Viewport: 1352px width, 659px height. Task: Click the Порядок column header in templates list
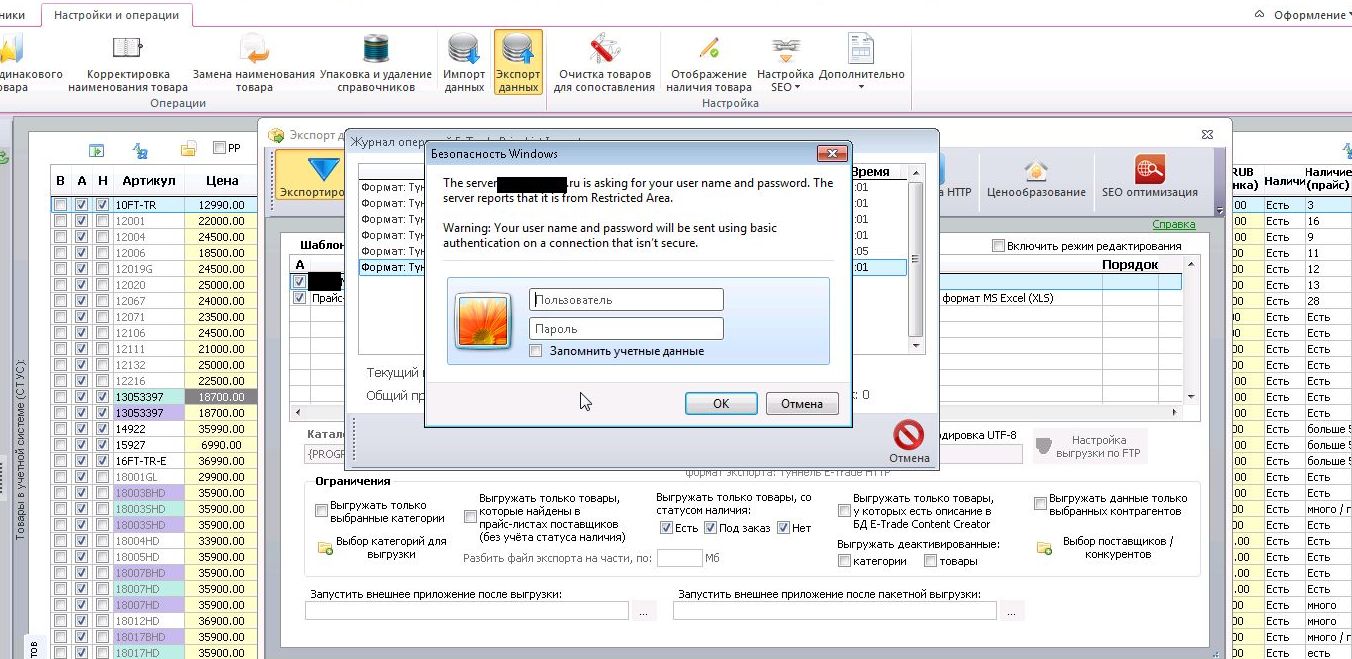pos(1129,265)
